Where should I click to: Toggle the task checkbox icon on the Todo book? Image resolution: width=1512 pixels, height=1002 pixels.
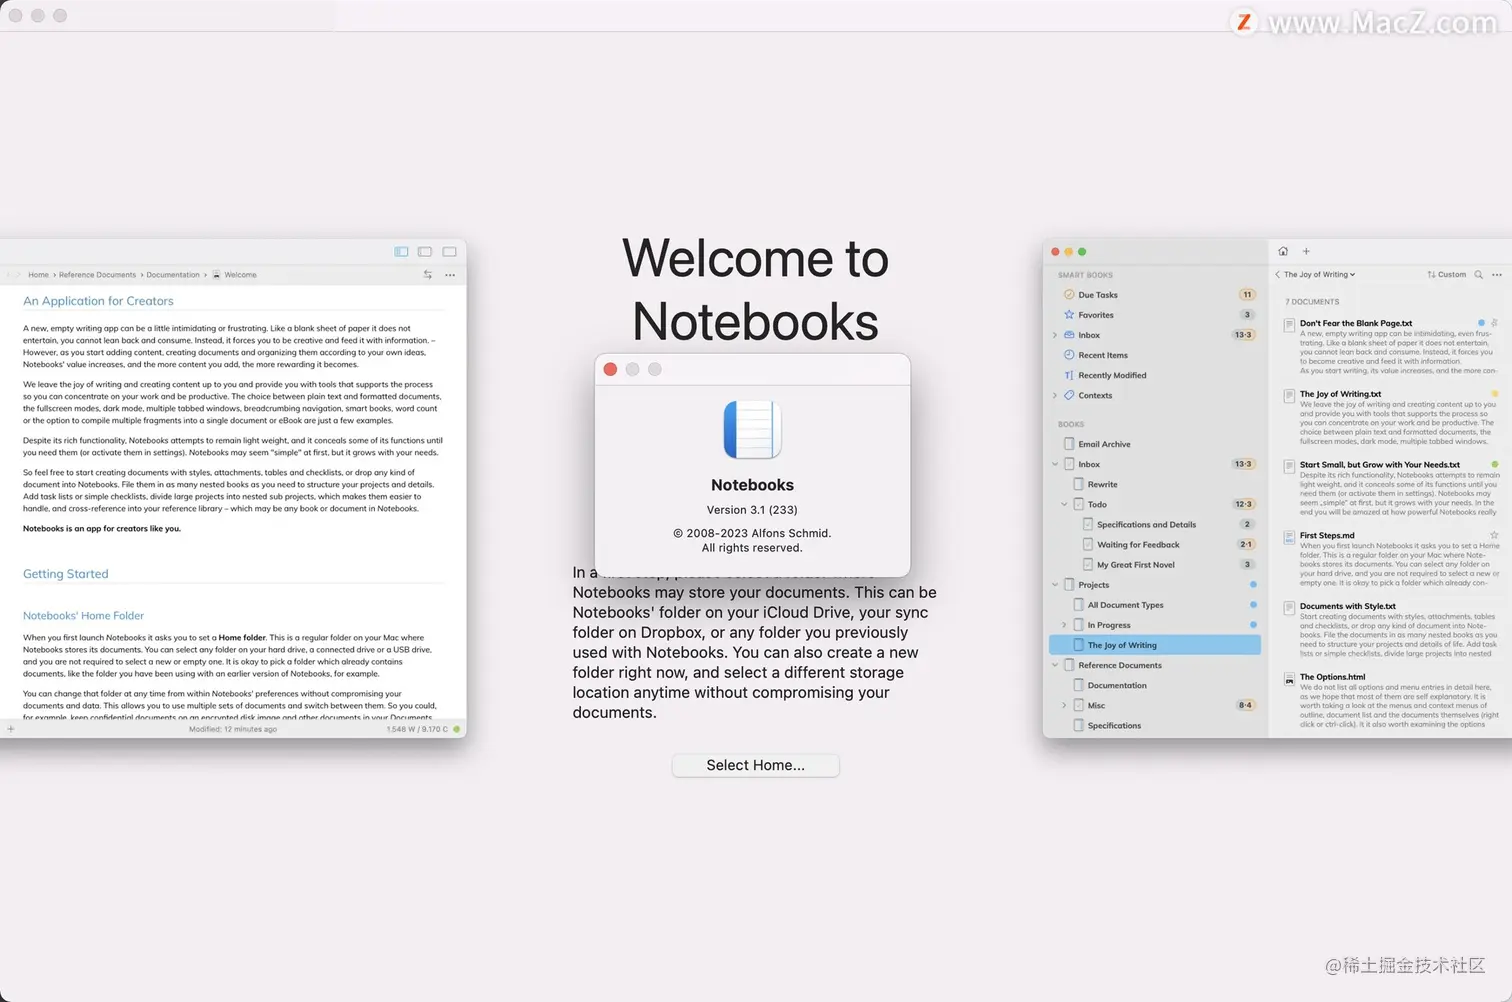click(1079, 504)
